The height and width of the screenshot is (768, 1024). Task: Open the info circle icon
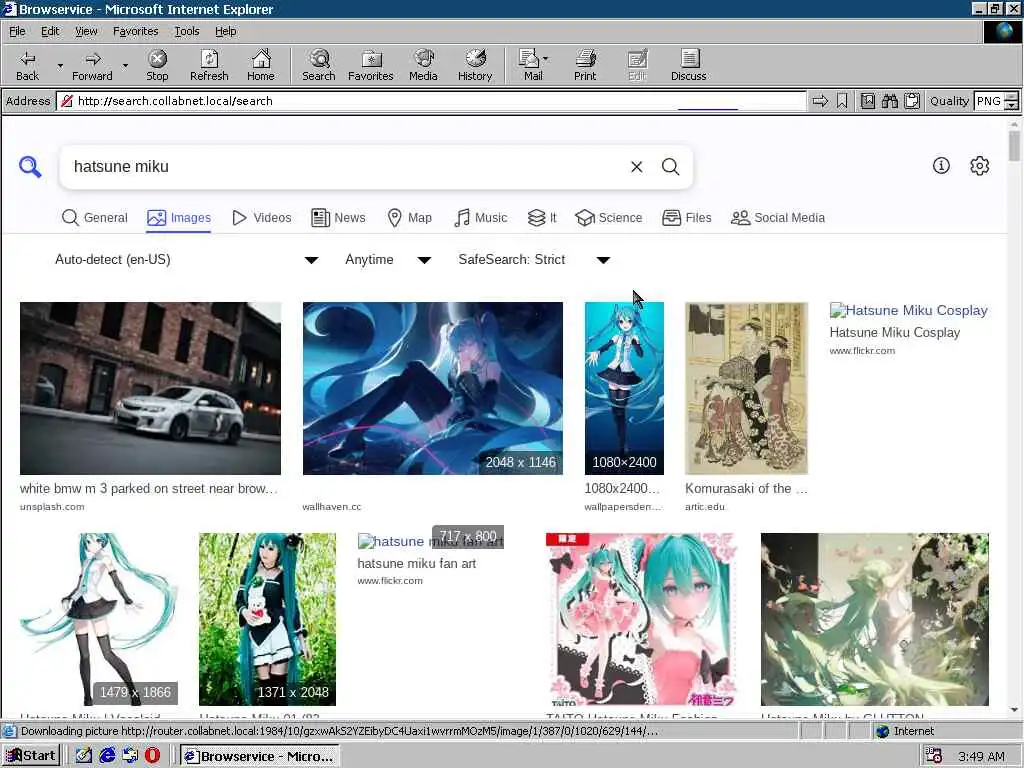click(x=941, y=166)
